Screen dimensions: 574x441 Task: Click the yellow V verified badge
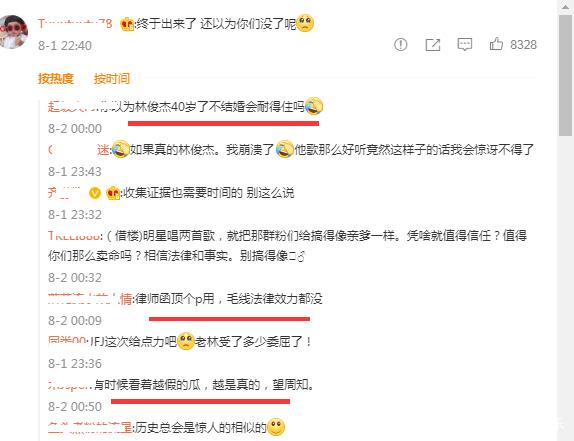[x=95, y=193]
